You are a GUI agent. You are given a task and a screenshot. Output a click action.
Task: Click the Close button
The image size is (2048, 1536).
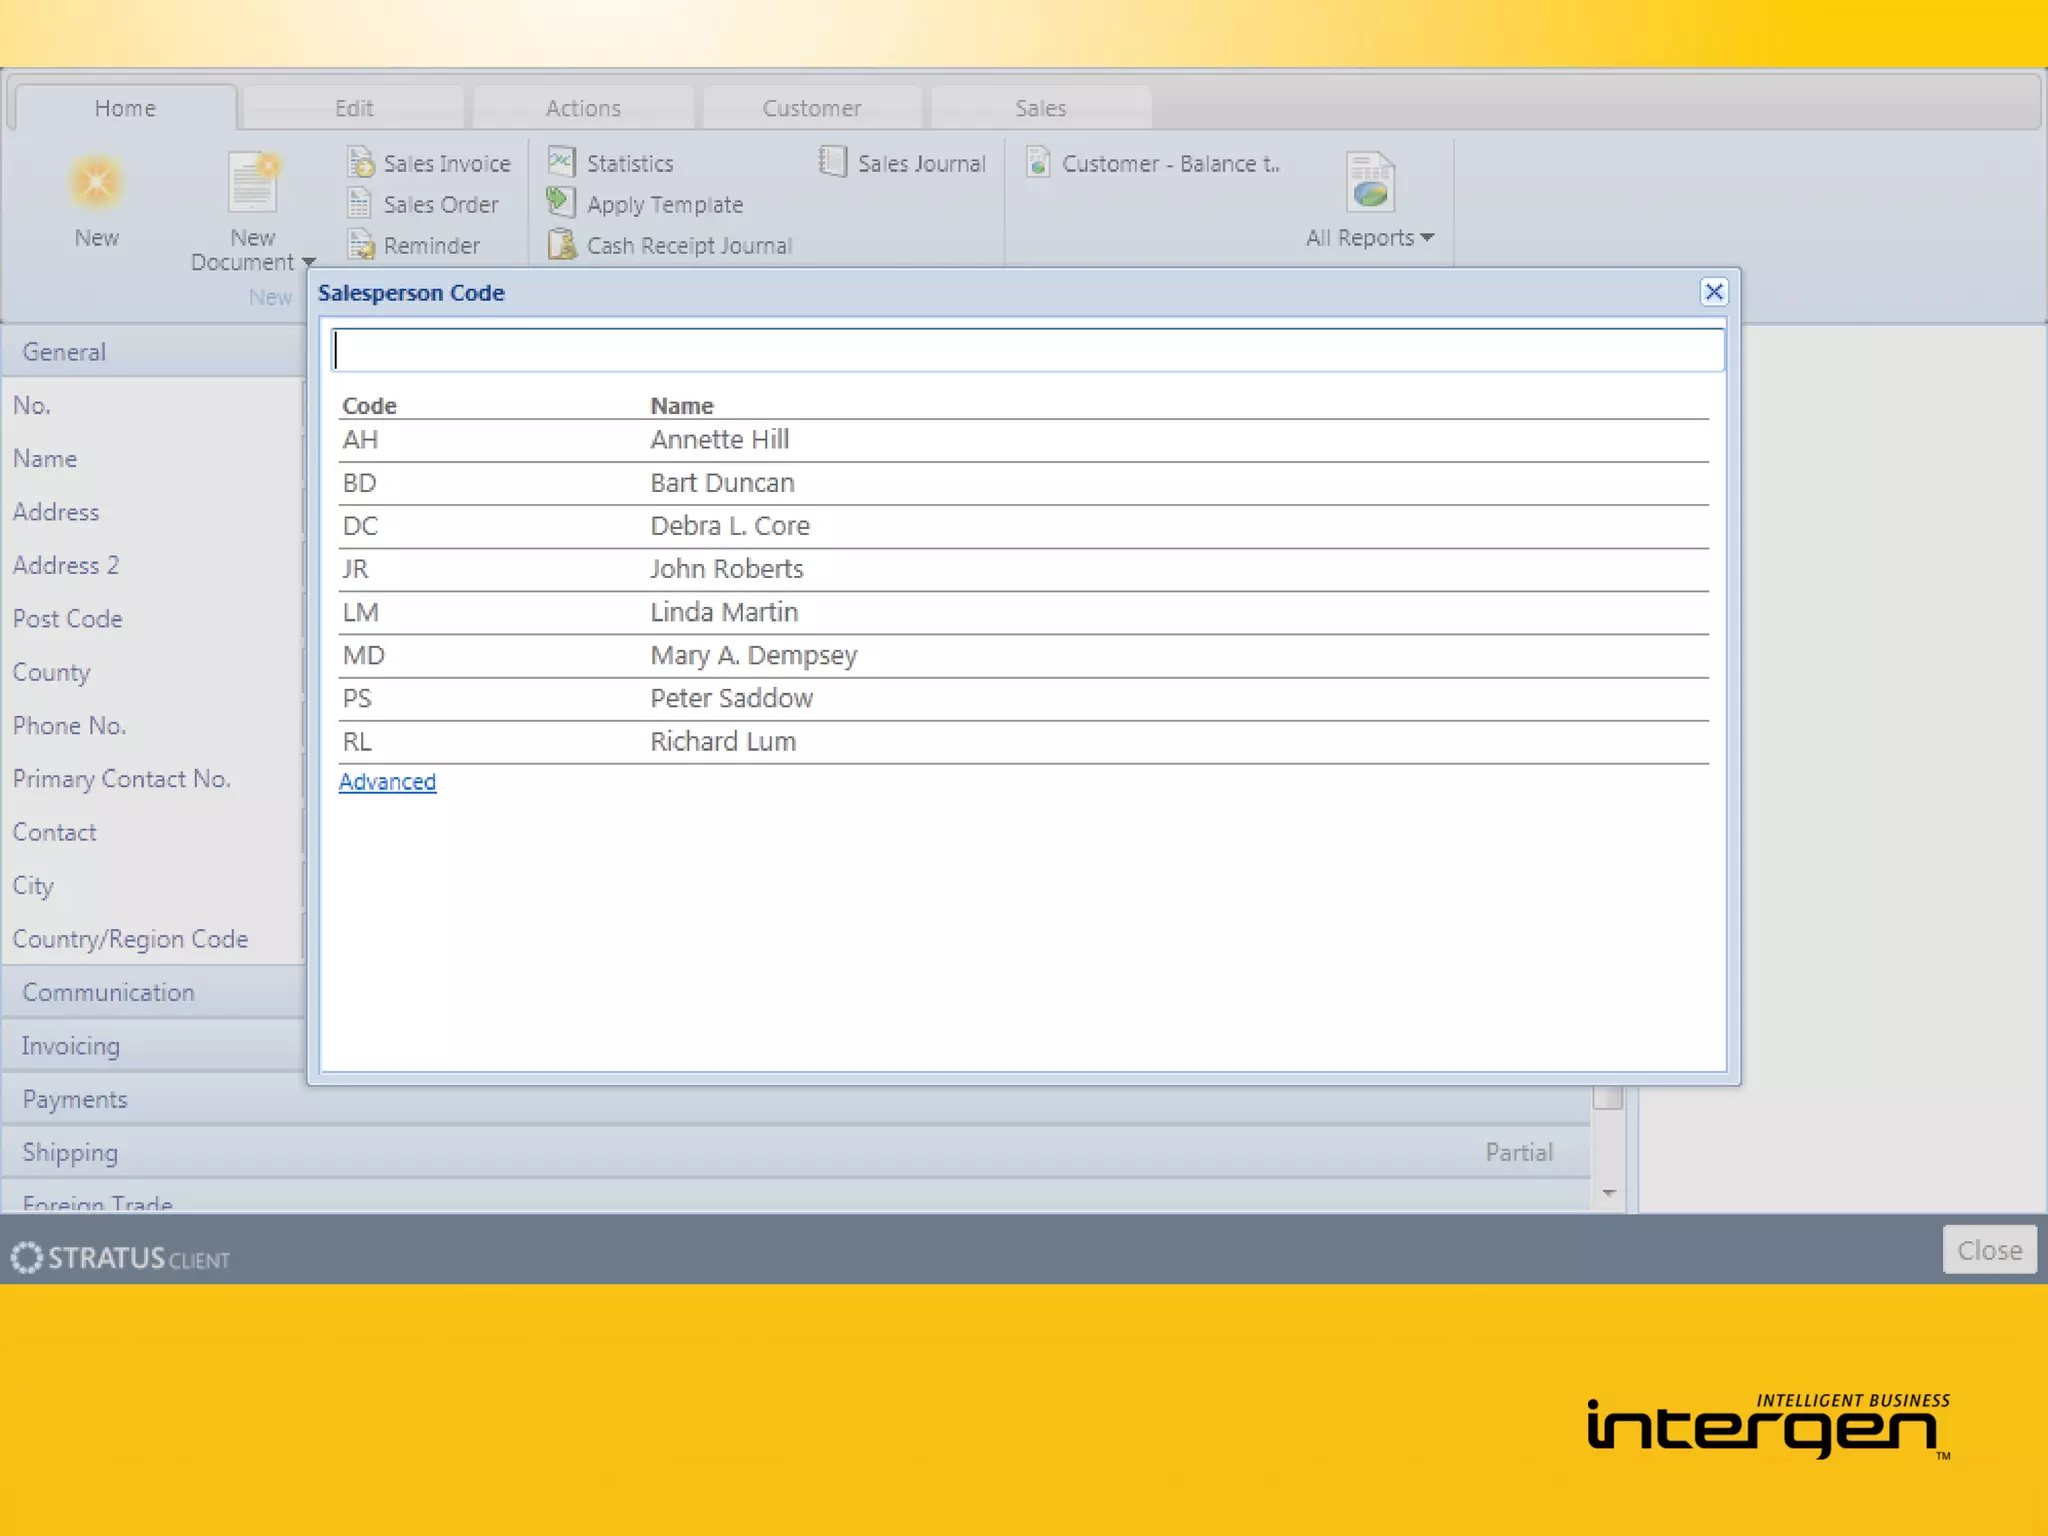click(x=1989, y=1250)
